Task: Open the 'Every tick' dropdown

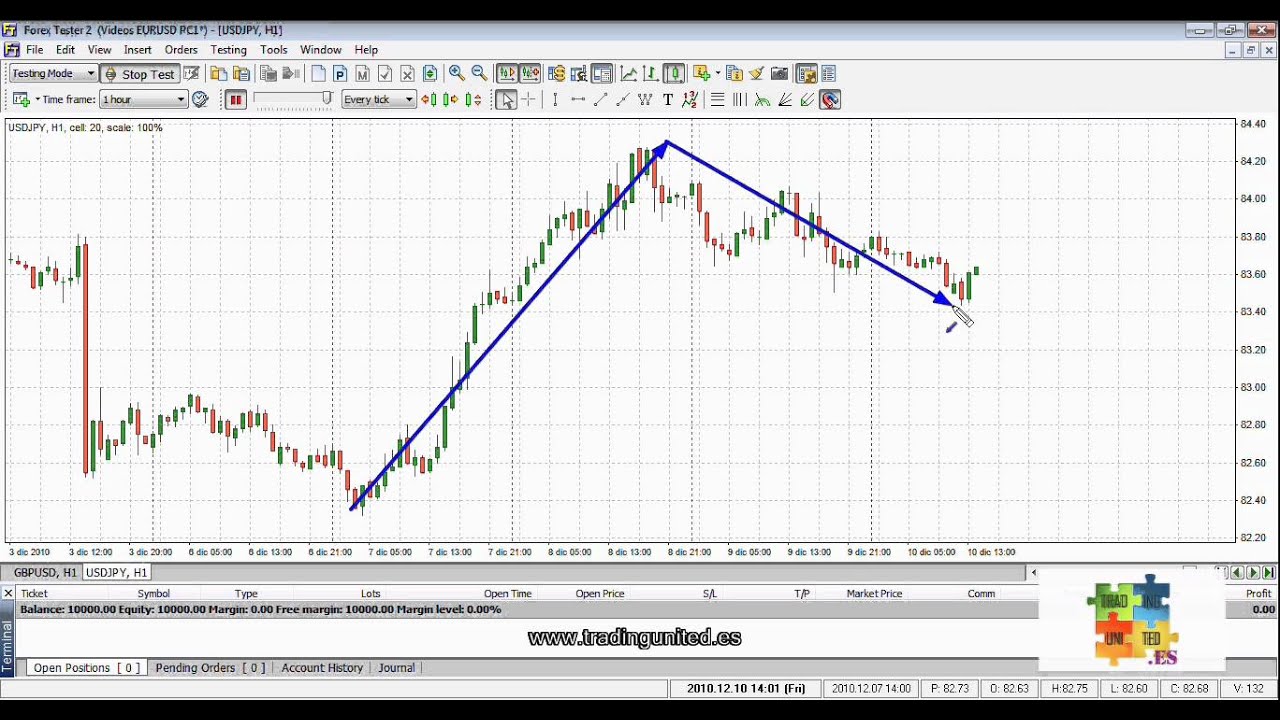Action: (x=378, y=99)
